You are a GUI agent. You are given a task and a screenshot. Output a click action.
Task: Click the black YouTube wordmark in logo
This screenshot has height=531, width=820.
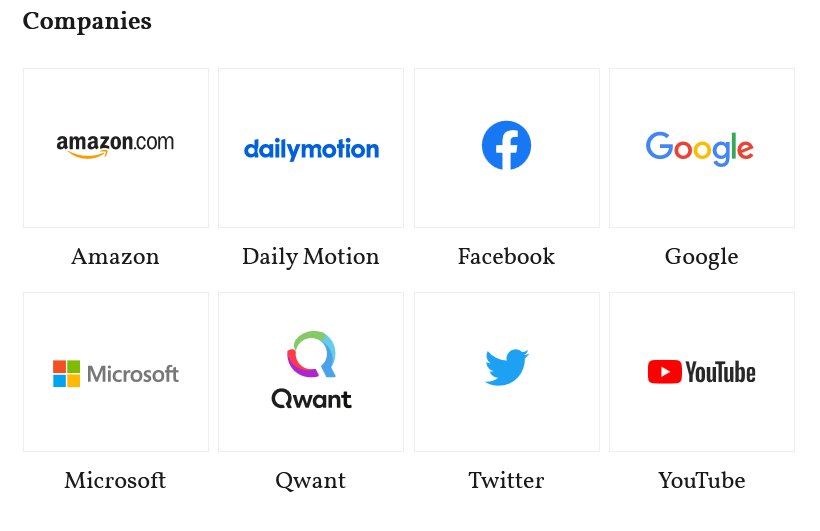click(721, 372)
